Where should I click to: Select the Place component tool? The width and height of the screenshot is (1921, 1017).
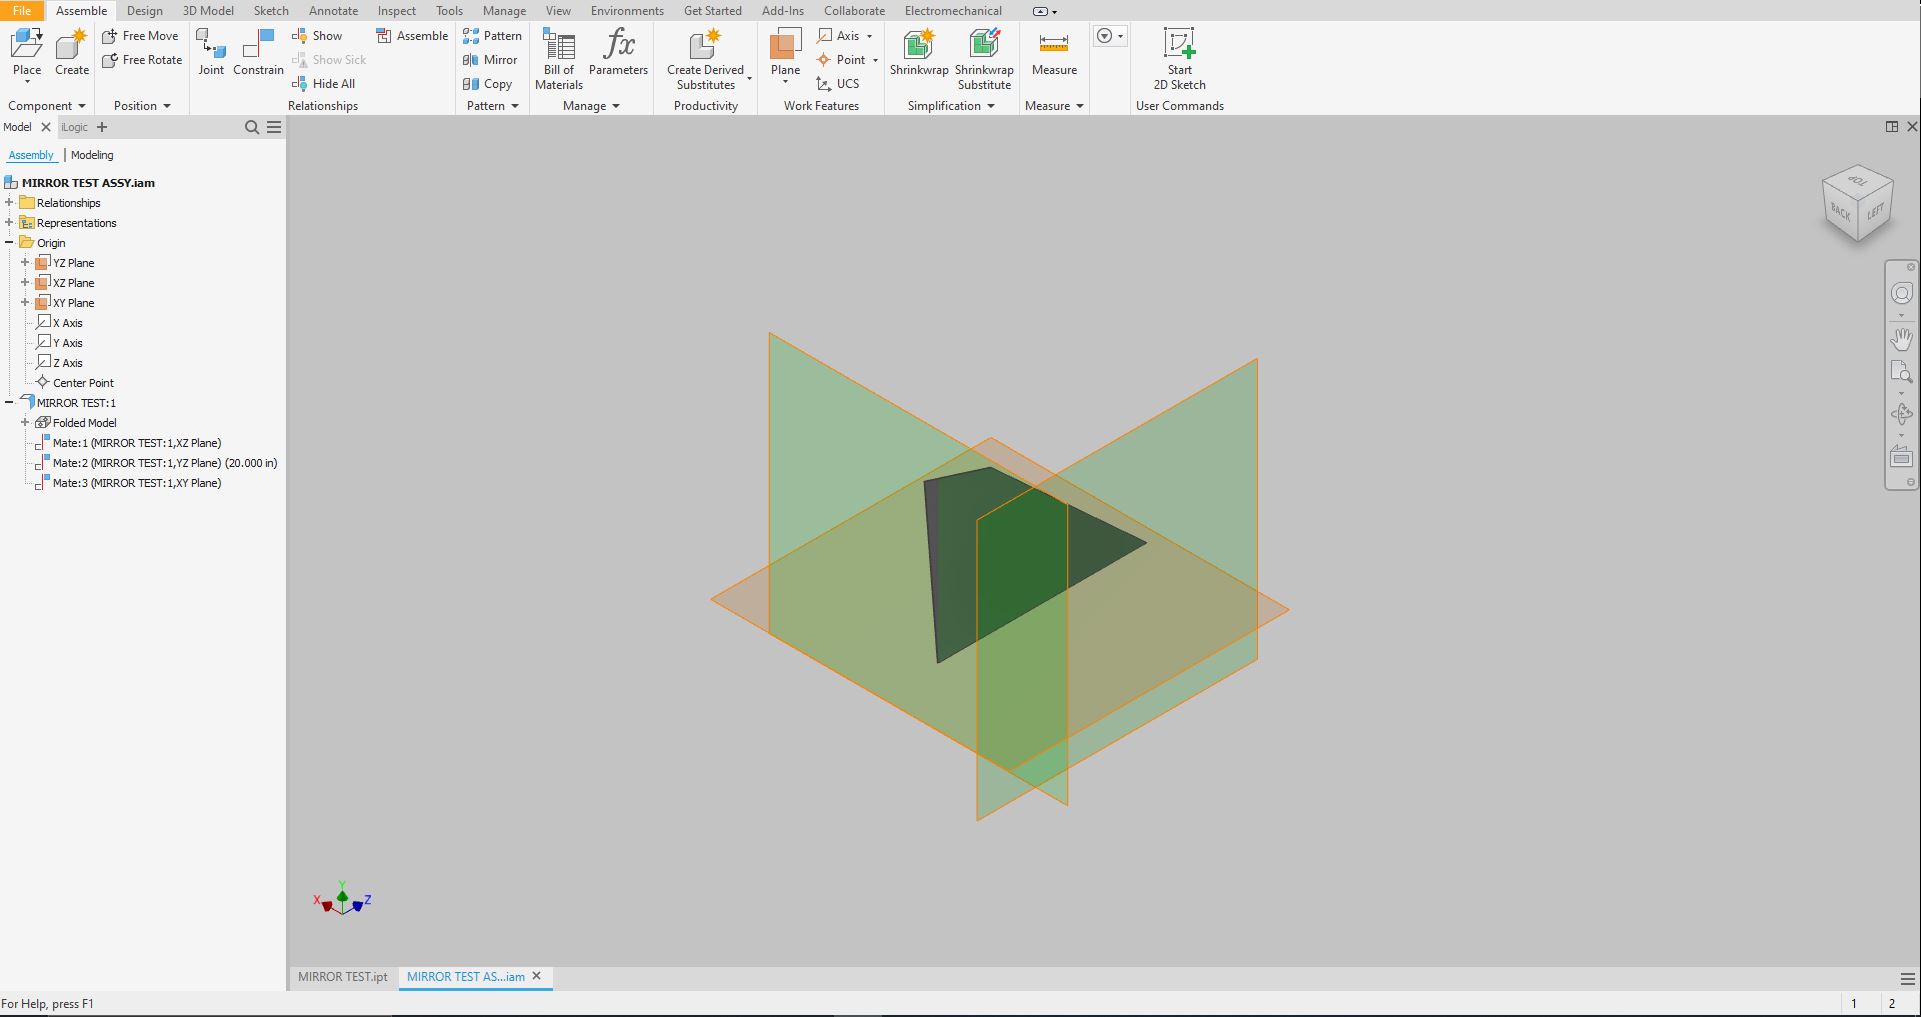point(27,53)
